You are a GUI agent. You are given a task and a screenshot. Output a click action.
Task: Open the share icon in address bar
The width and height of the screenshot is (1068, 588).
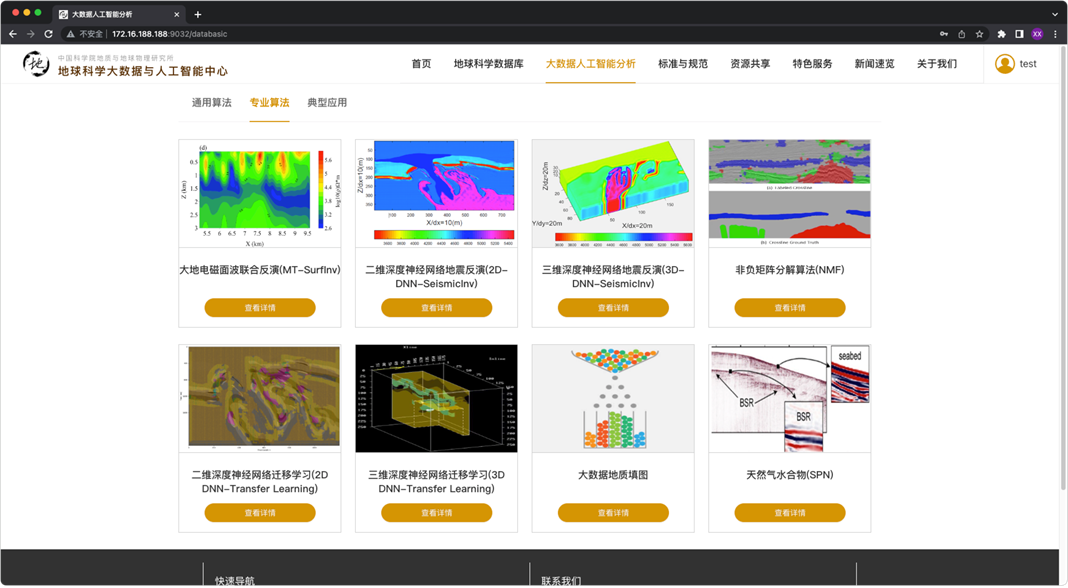[x=961, y=34]
